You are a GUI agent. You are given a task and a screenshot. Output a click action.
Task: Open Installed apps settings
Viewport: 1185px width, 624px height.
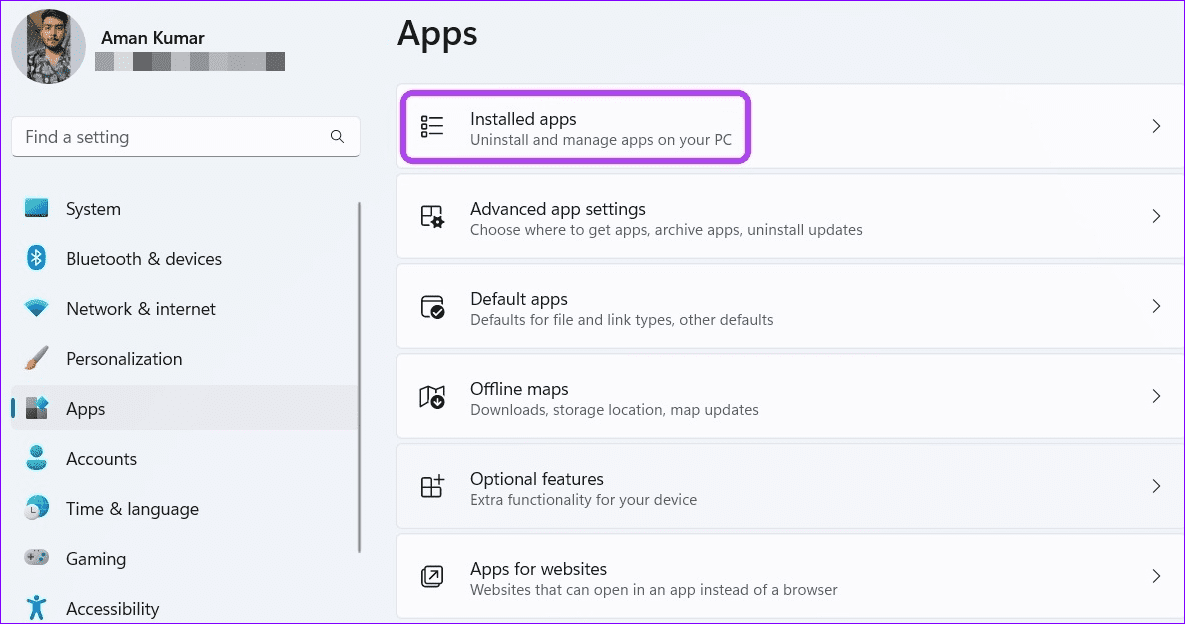[x=575, y=126]
